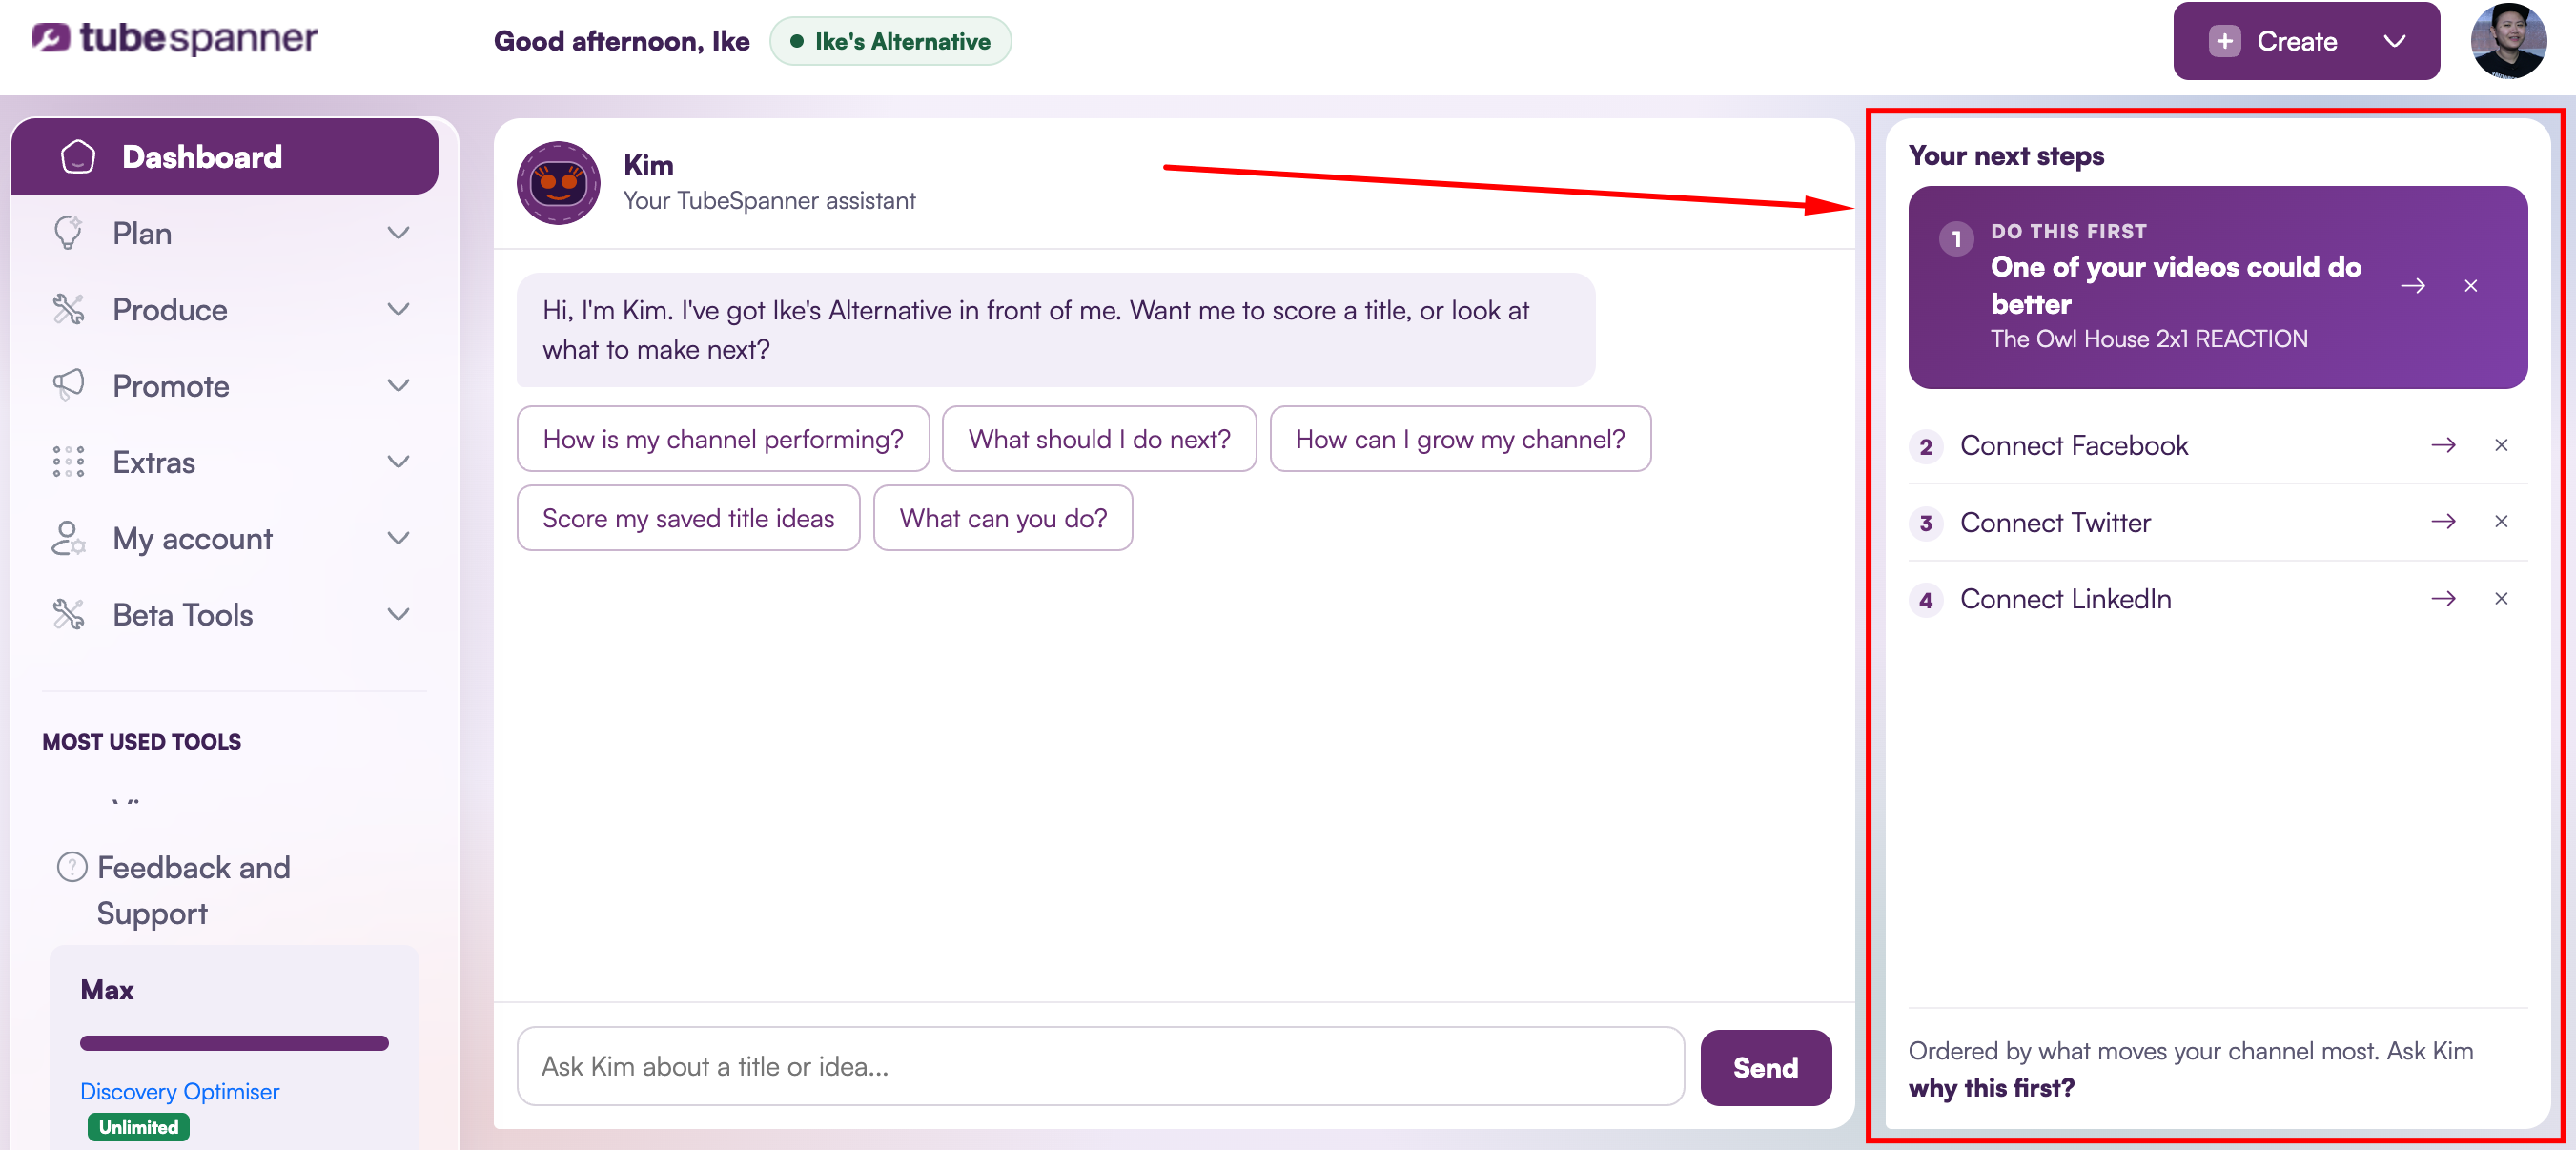Click the Plan lightbulb icon
The height and width of the screenshot is (1150, 2576).
point(68,233)
